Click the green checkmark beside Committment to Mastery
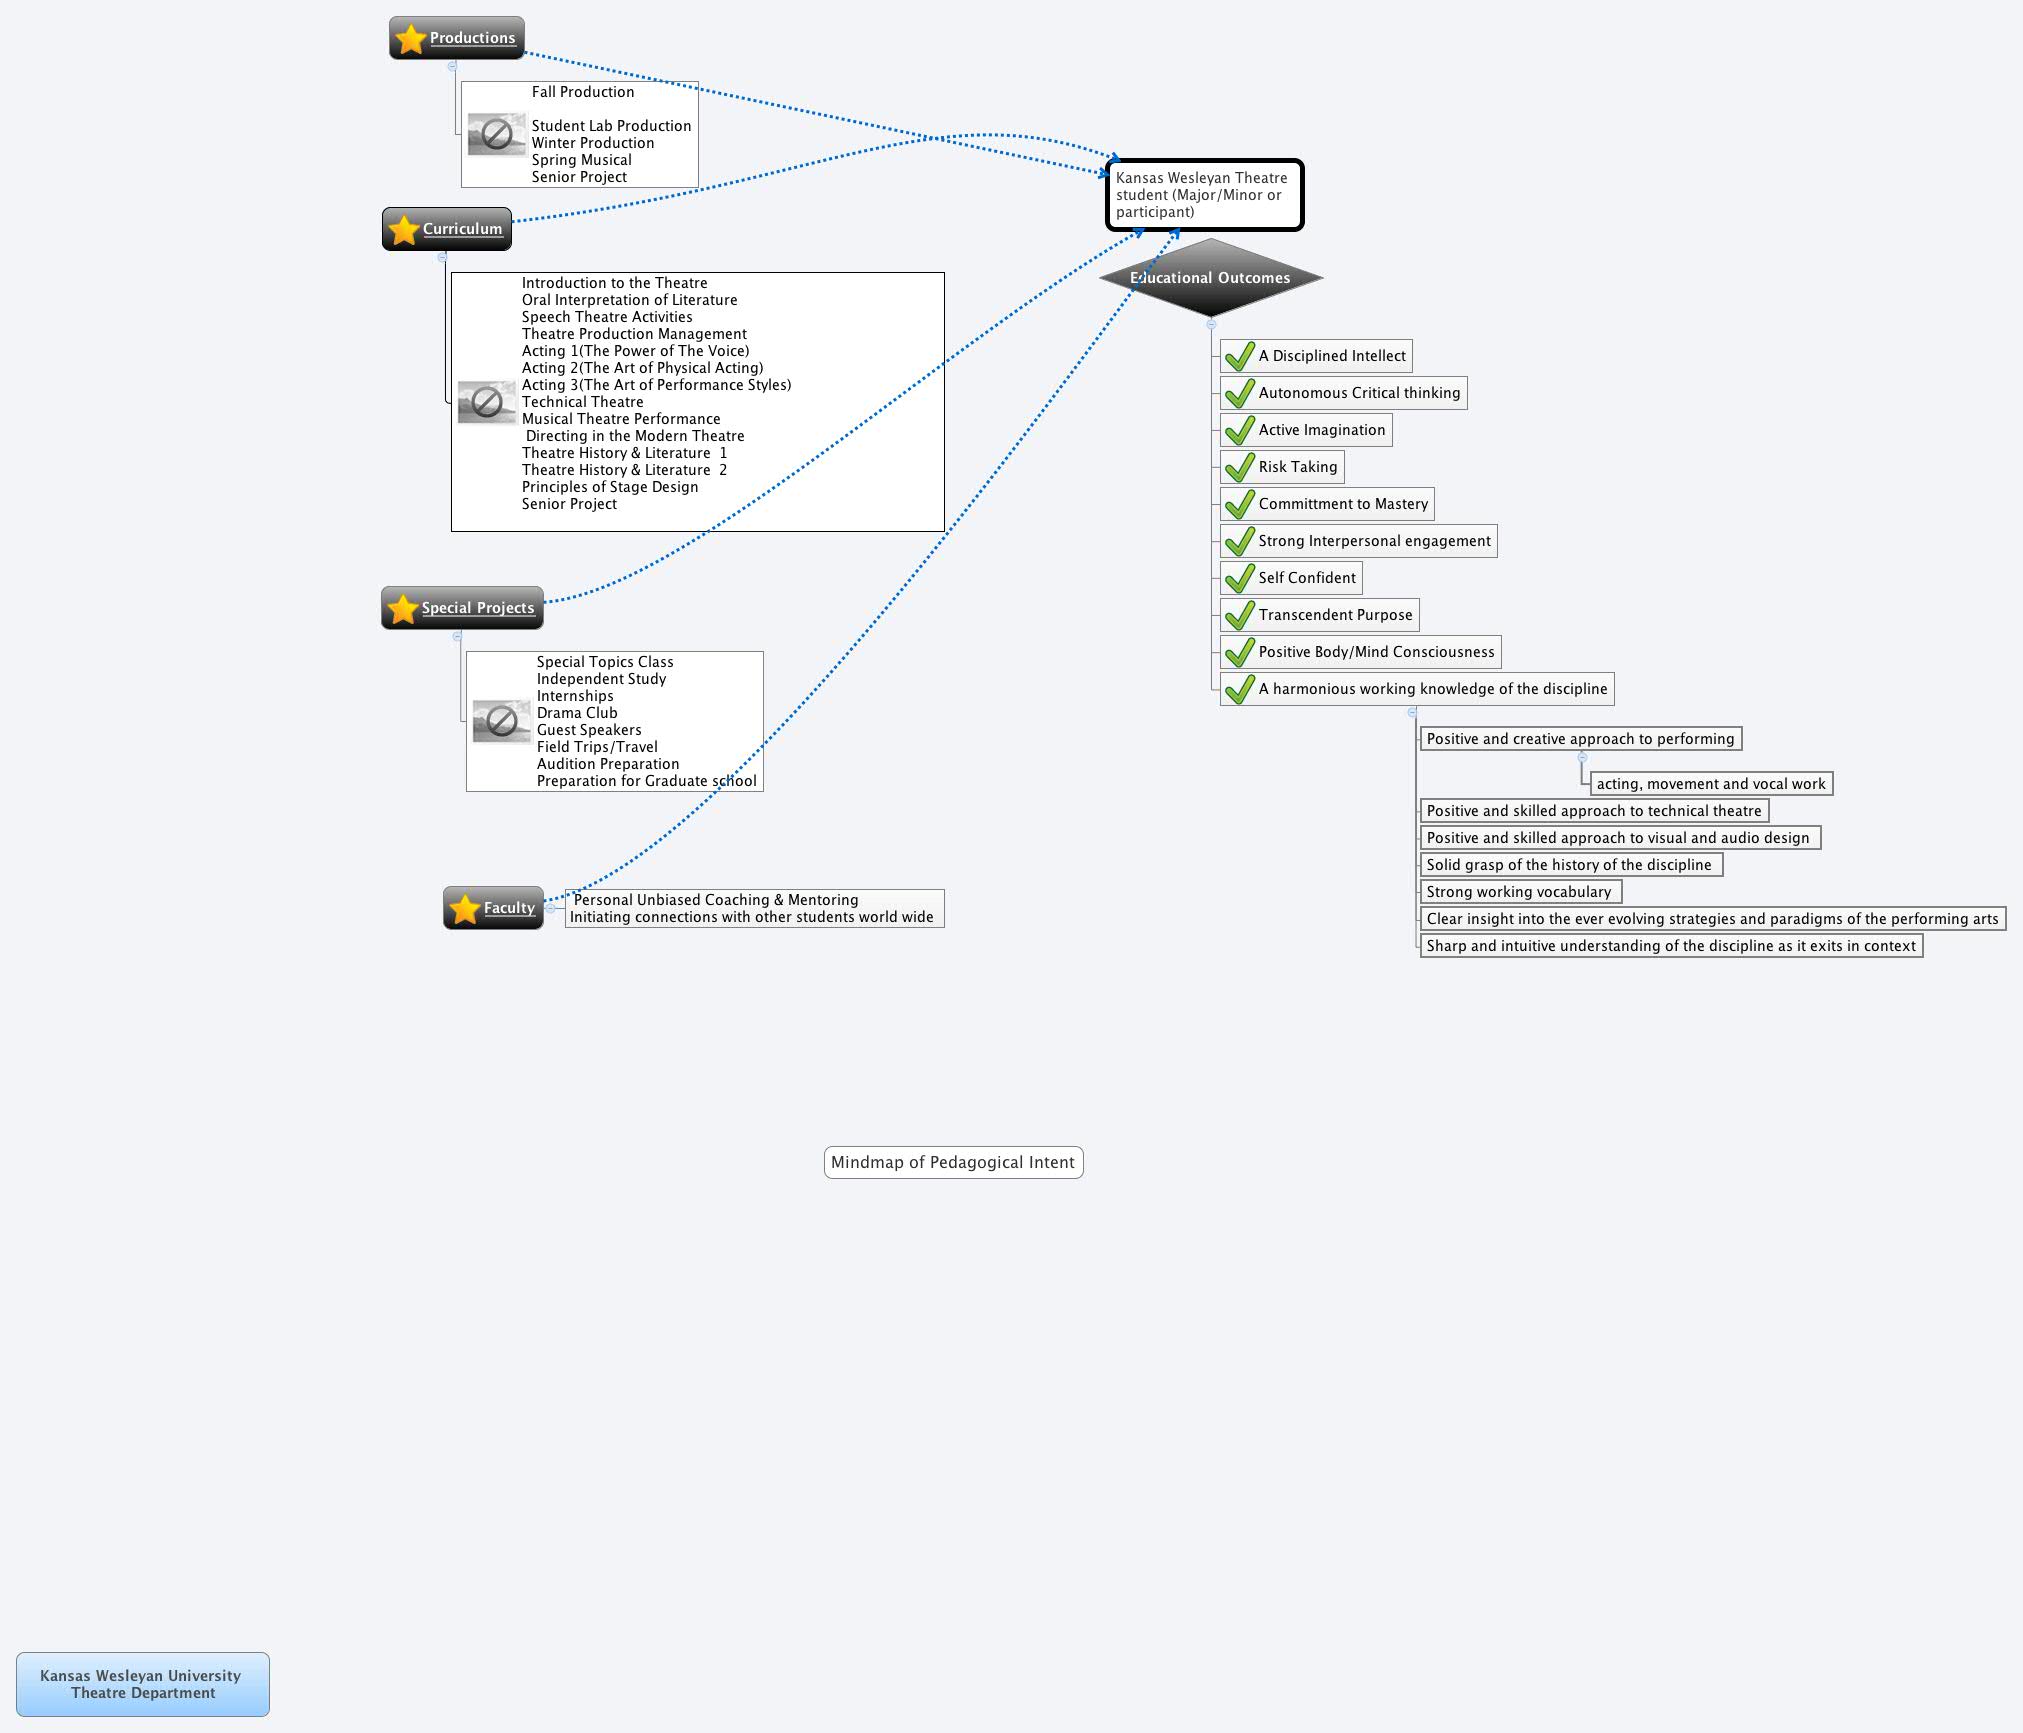 tap(1240, 504)
